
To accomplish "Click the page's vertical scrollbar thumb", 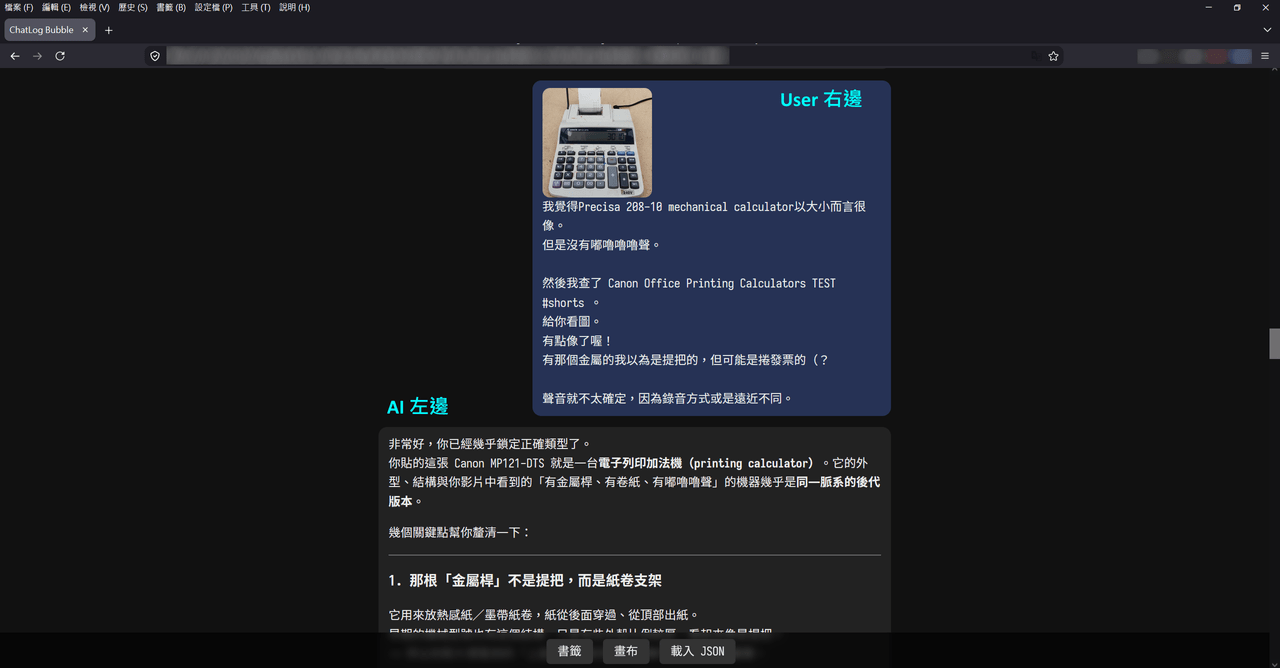I will point(1274,343).
